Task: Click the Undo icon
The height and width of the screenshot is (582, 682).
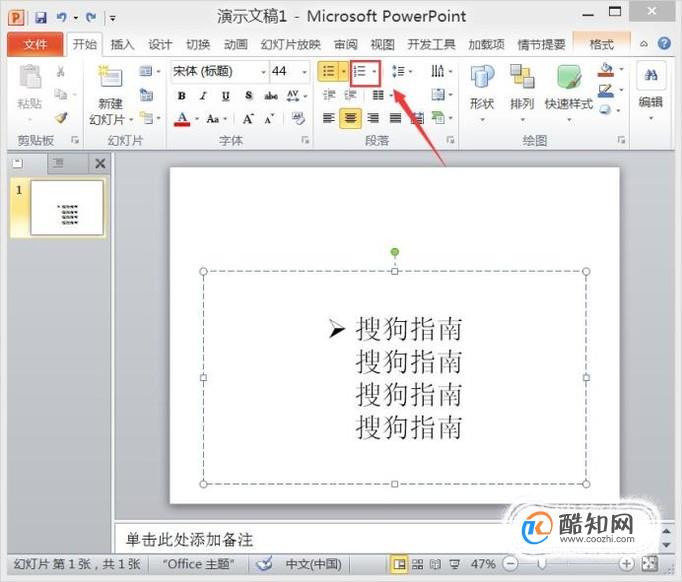Action: 61,17
